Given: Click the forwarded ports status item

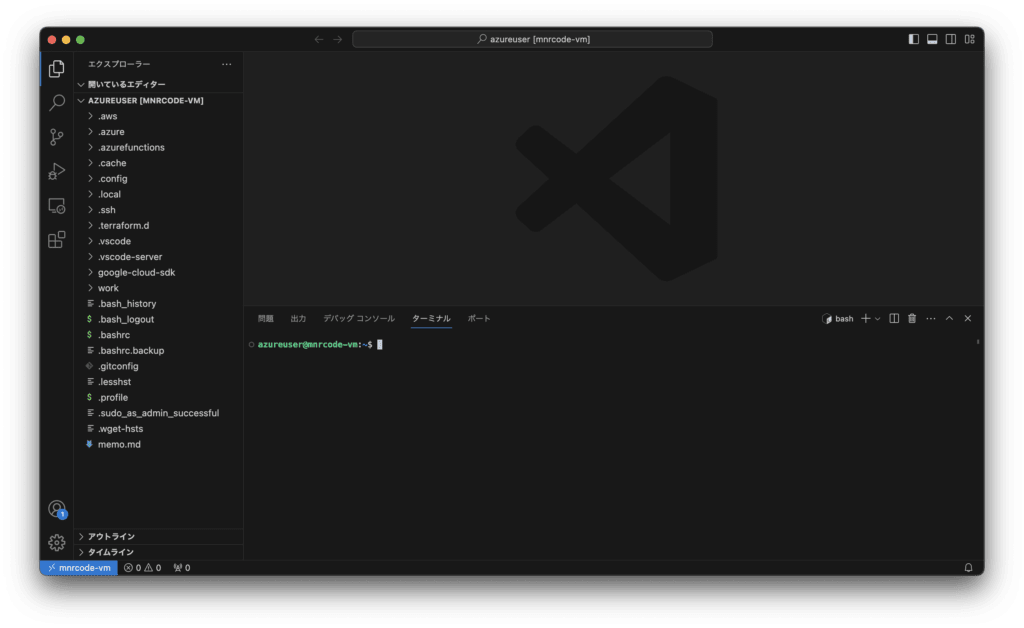Looking at the screenshot, I should [182, 568].
